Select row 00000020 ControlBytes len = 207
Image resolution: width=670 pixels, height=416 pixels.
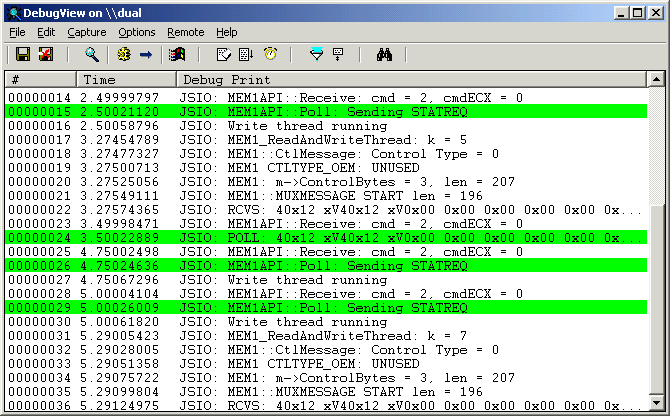click(326, 182)
